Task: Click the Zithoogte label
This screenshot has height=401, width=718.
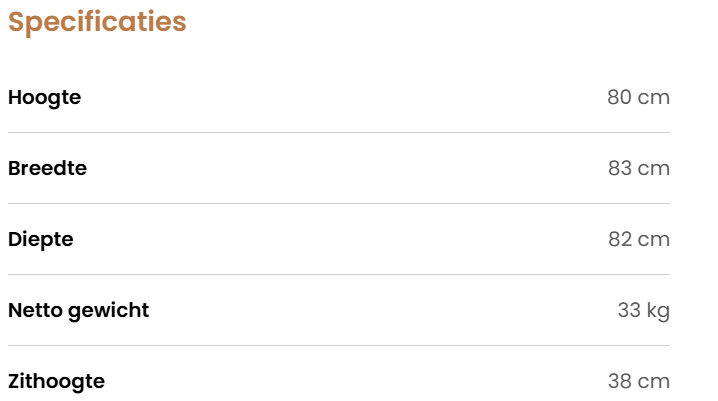Action: click(x=56, y=382)
